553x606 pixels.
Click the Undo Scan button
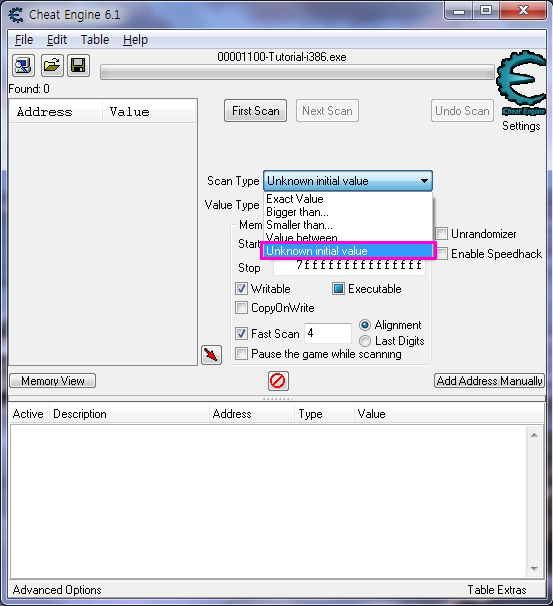[462, 111]
